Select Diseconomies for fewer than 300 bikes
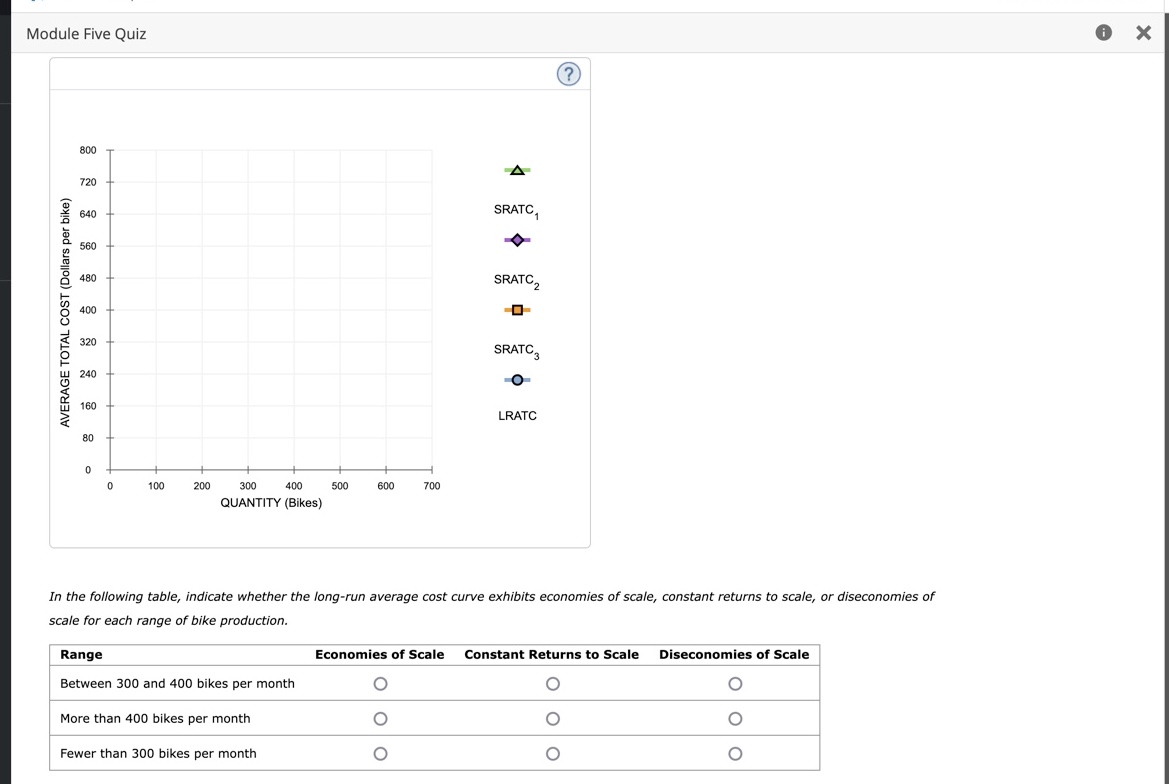The height and width of the screenshot is (784, 1169). (735, 753)
